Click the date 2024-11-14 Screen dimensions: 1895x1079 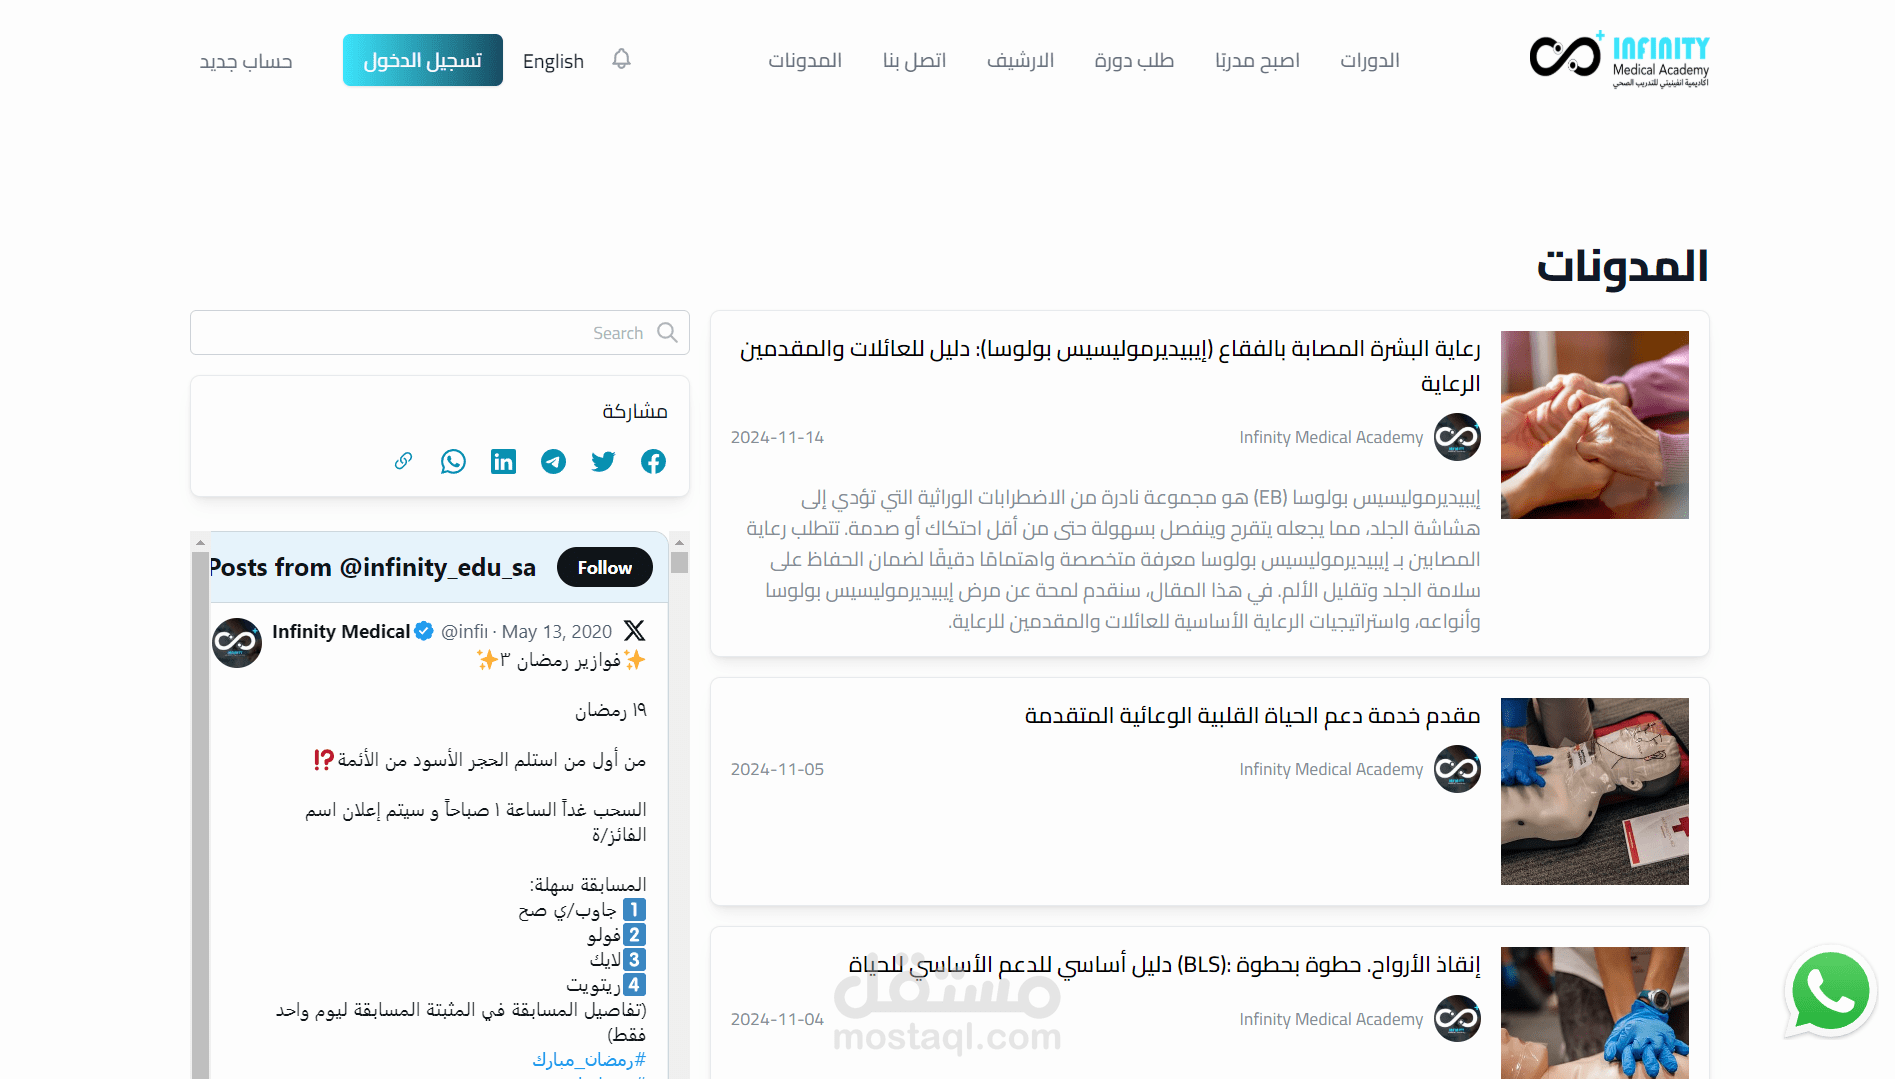[x=777, y=437]
